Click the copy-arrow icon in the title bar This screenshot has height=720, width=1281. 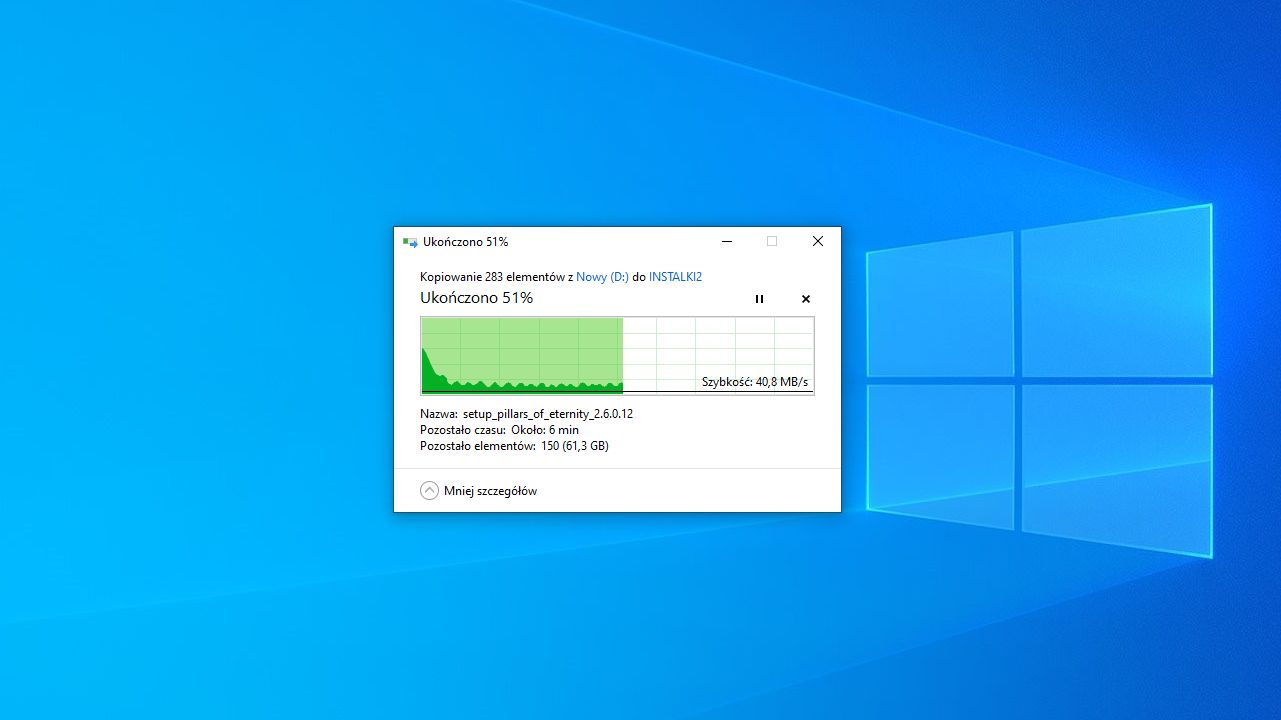point(409,241)
